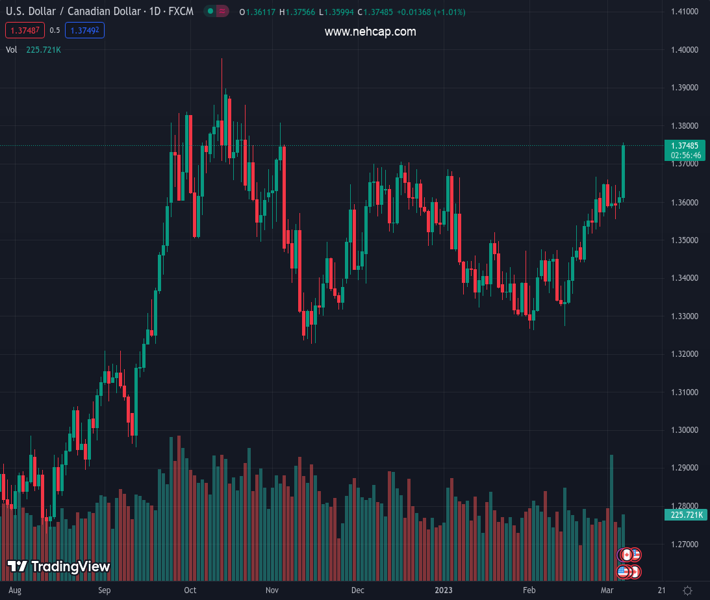Click the Vol indicator legend label
The width and height of the screenshot is (710, 600).
12,49
